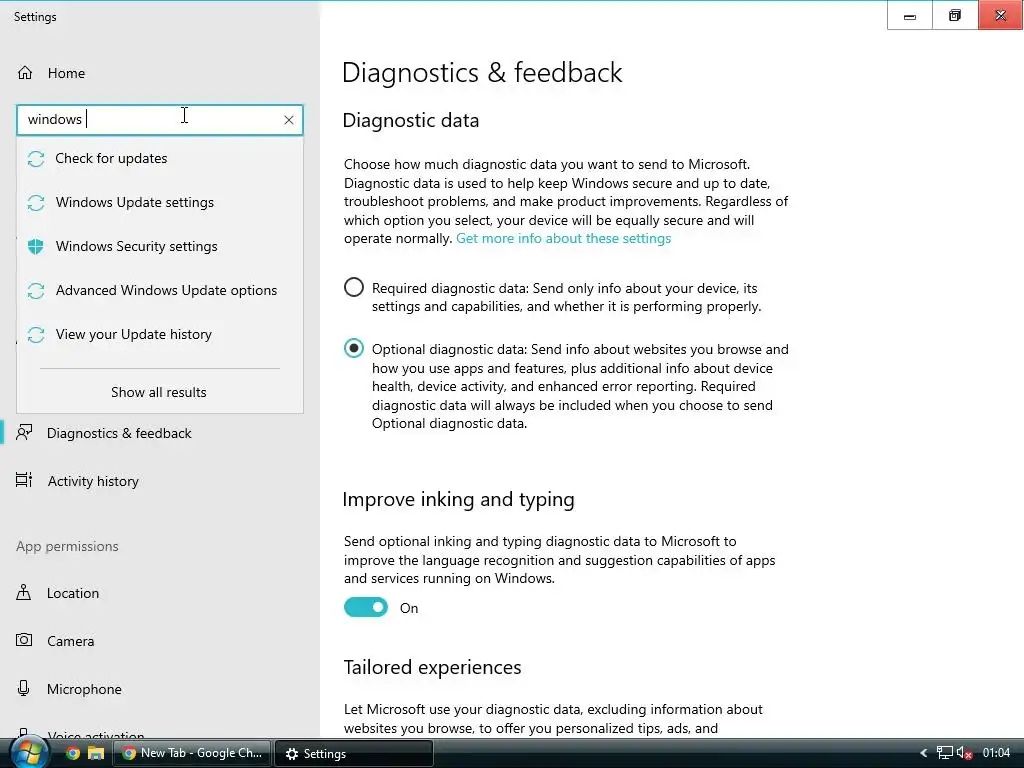Open the "Get more info about these settings" link
The height and width of the screenshot is (768, 1024).
[x=564, y=238]
